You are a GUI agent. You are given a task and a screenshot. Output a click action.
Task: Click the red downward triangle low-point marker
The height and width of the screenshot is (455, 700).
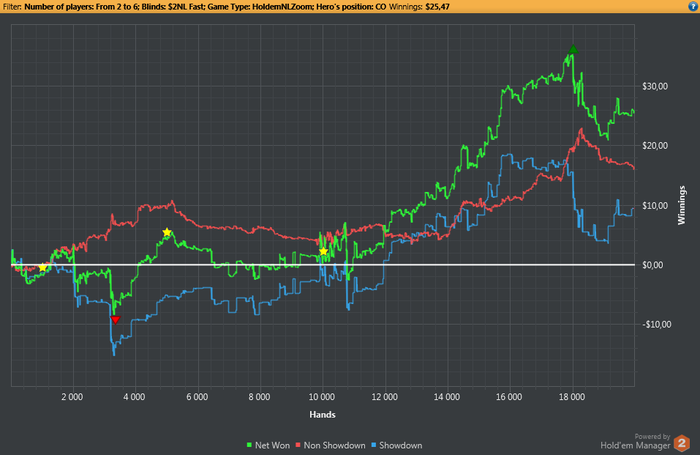115,320
